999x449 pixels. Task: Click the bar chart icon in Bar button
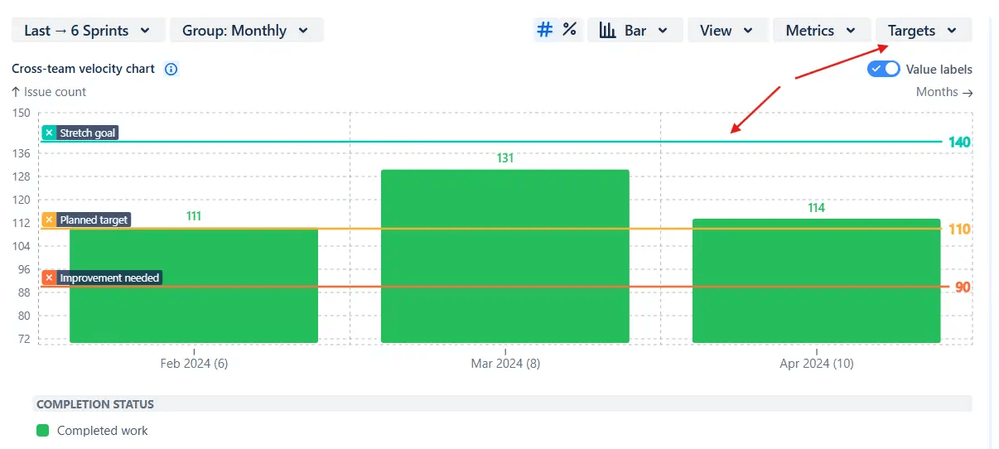[607, 30]
